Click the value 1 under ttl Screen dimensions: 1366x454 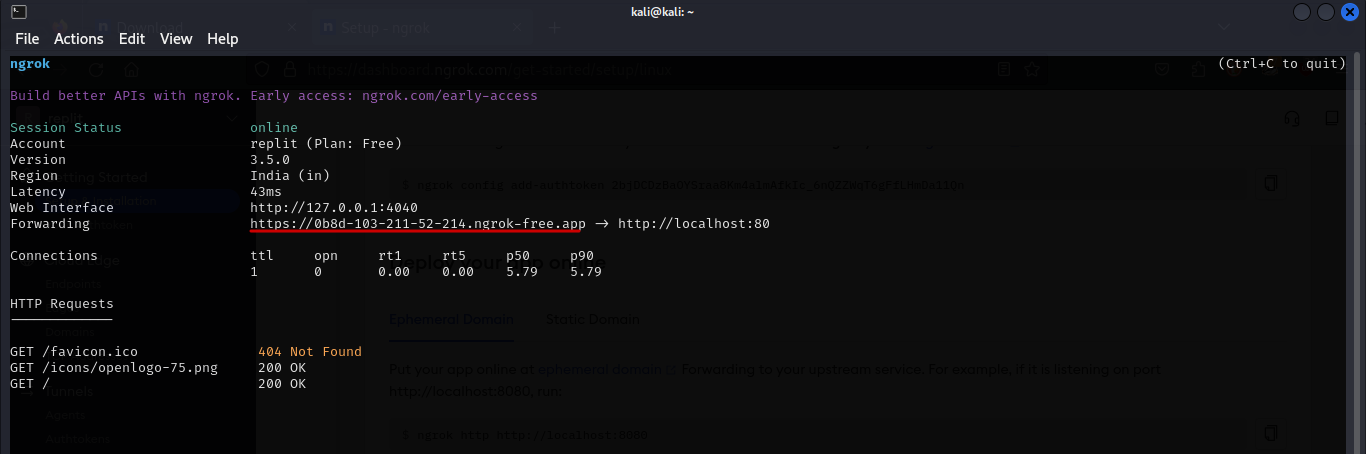pos(254,272)
